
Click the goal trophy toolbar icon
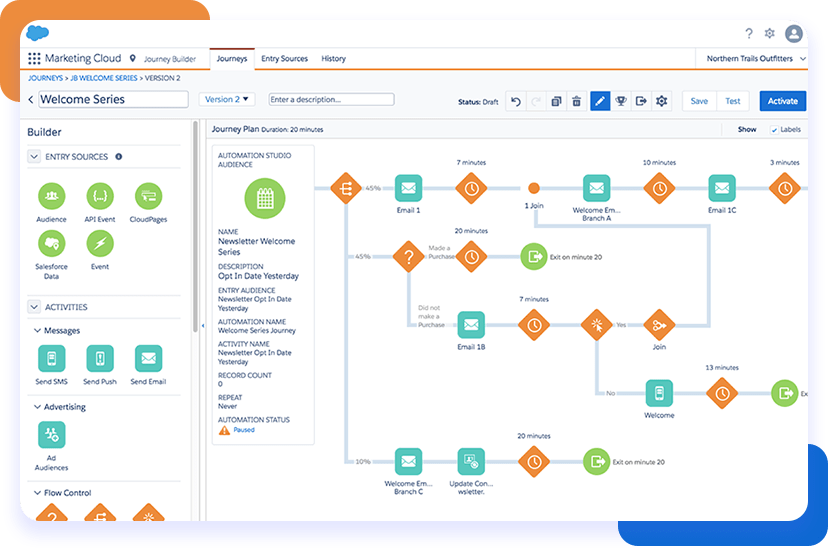pos(621,101)
